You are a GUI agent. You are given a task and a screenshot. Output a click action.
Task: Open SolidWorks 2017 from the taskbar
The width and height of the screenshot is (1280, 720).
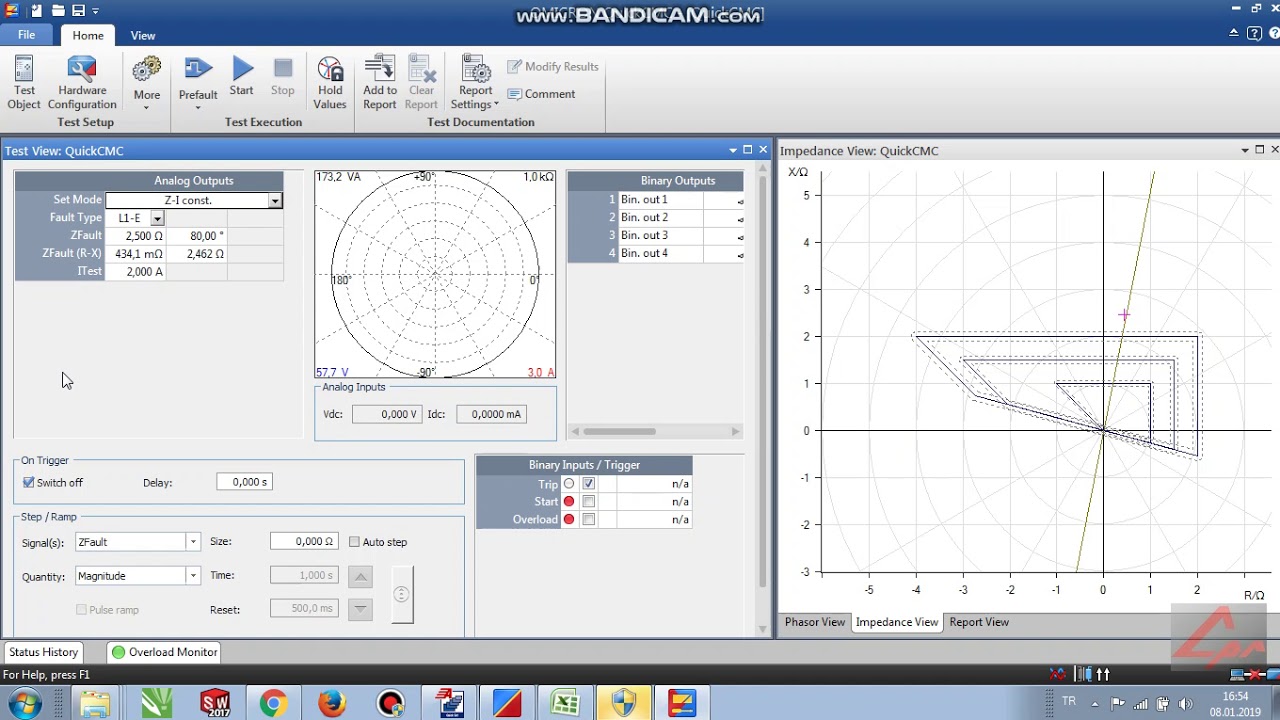click(x=215, y=704)
